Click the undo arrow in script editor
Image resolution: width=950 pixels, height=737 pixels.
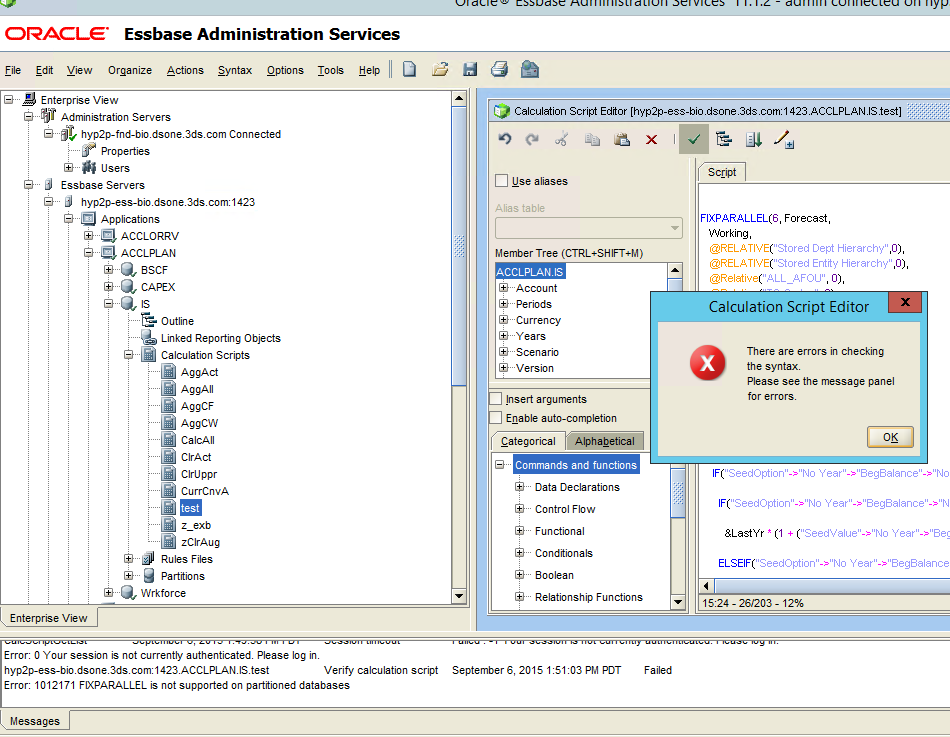505,139
